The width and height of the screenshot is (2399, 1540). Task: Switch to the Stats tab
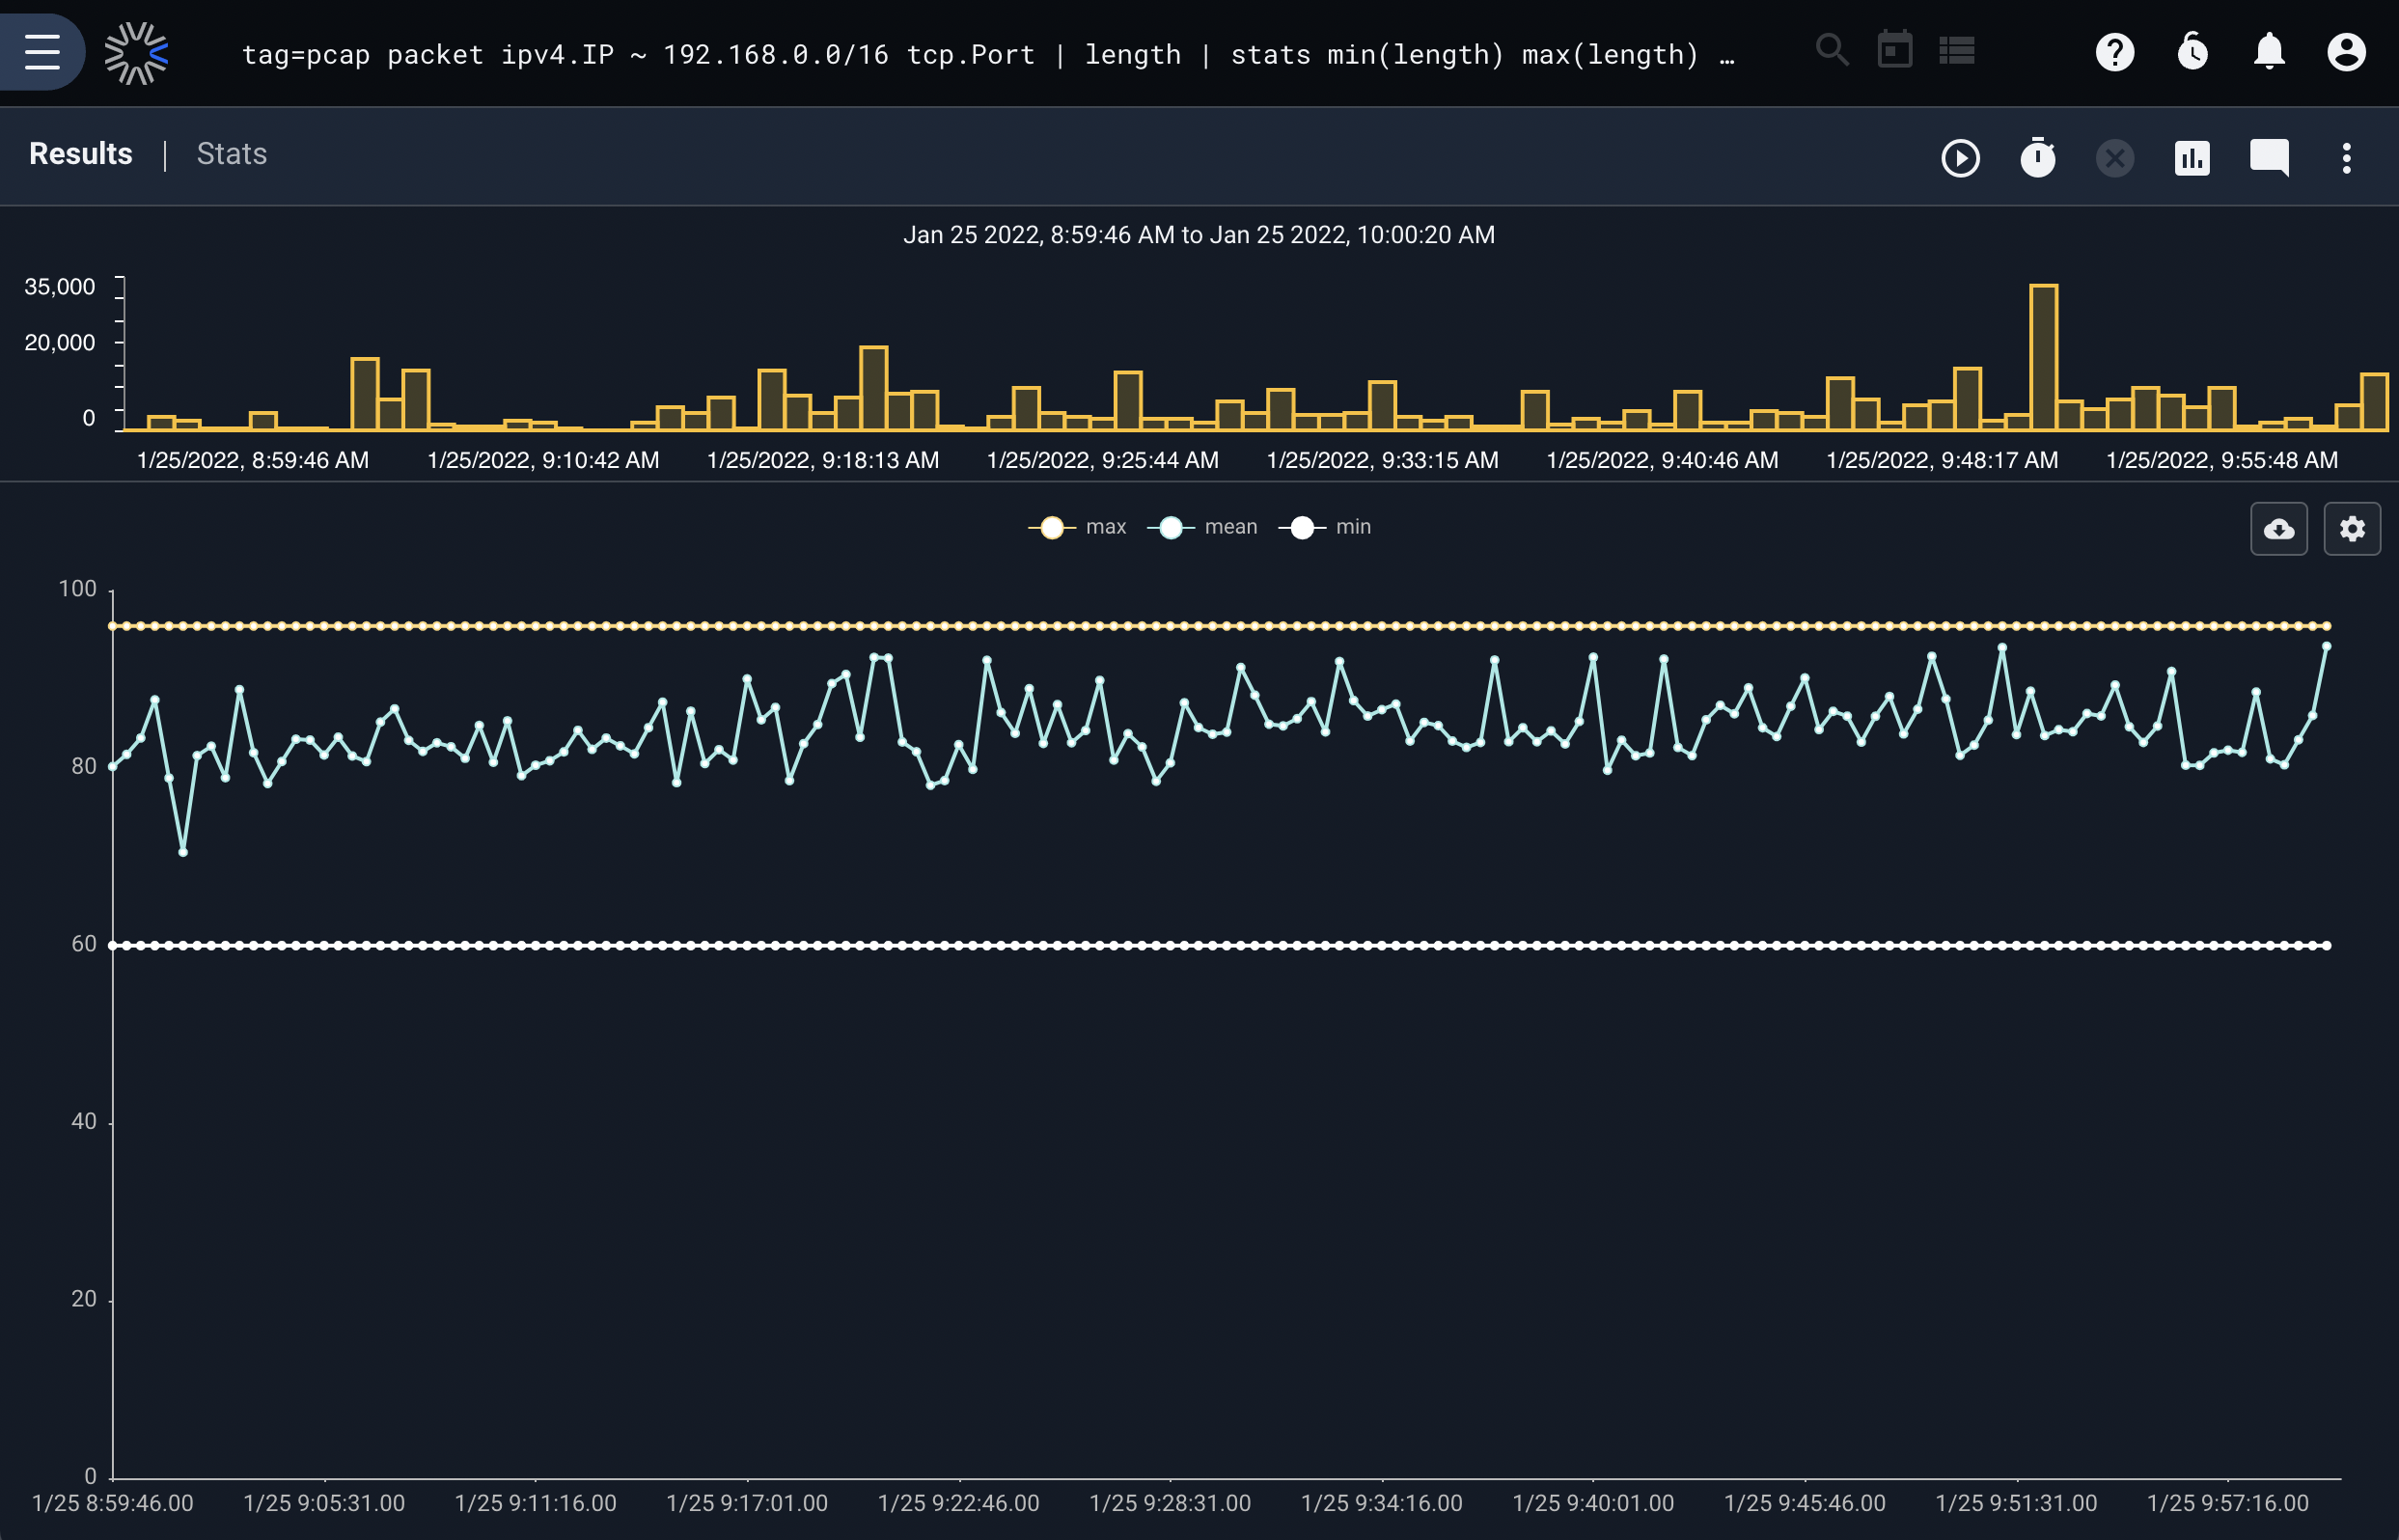pos(231,154)
